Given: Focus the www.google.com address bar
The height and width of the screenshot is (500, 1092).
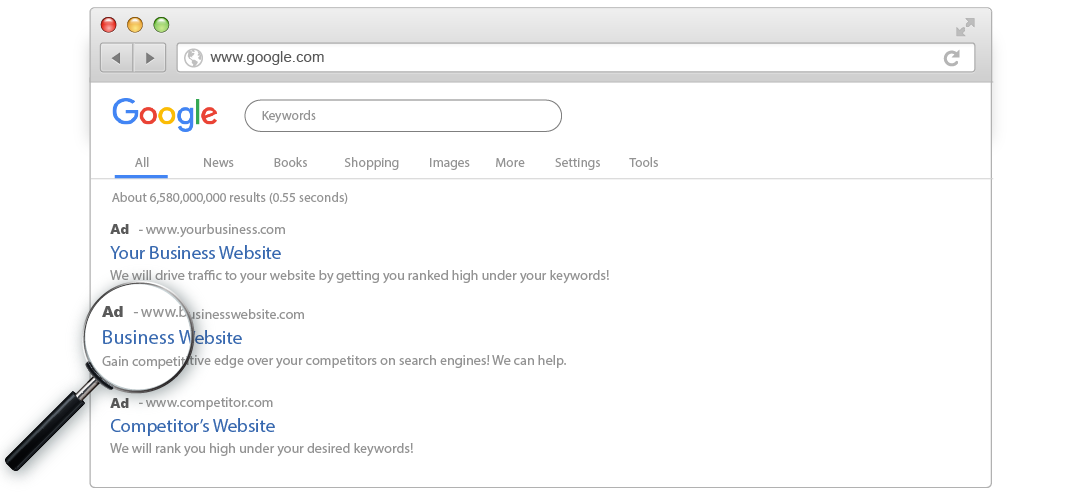Looking at the screenshot, I should [575, 58].
